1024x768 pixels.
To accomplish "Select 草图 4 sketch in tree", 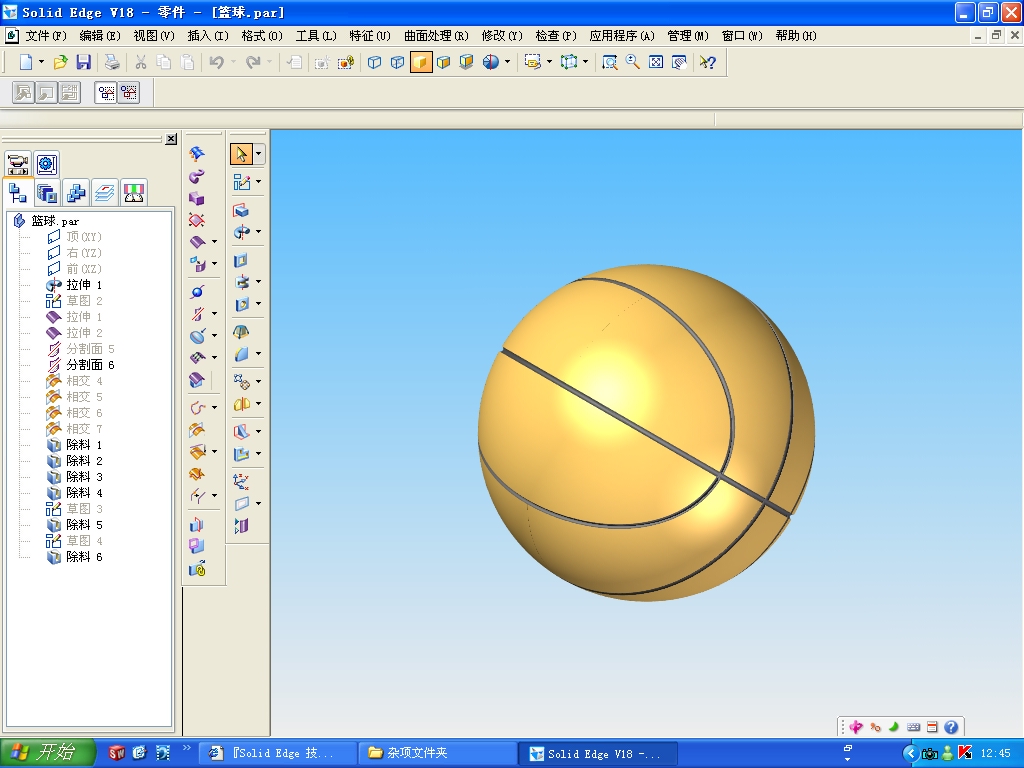I will [x=84, y=541].
